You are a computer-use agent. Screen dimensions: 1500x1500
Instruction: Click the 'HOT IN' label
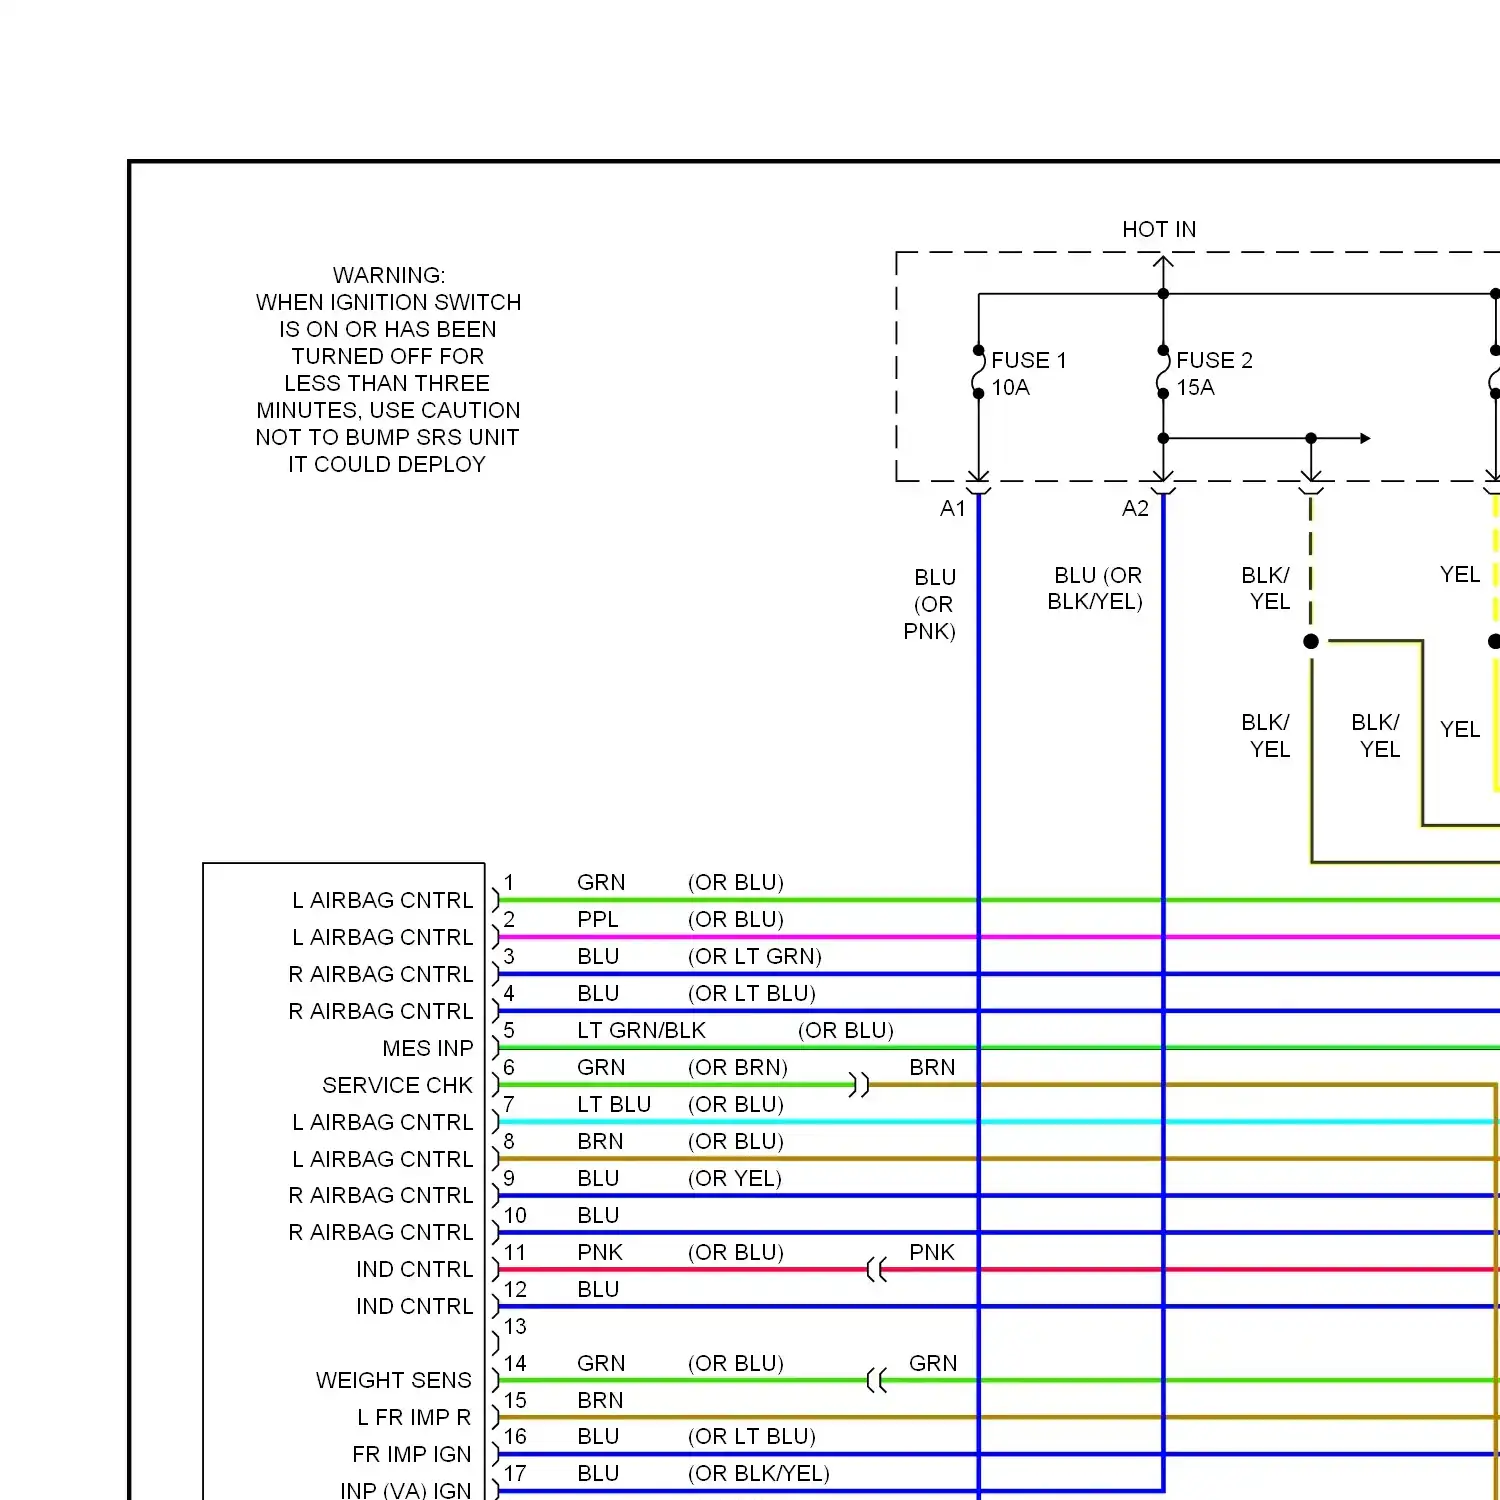coord(1159,229)
